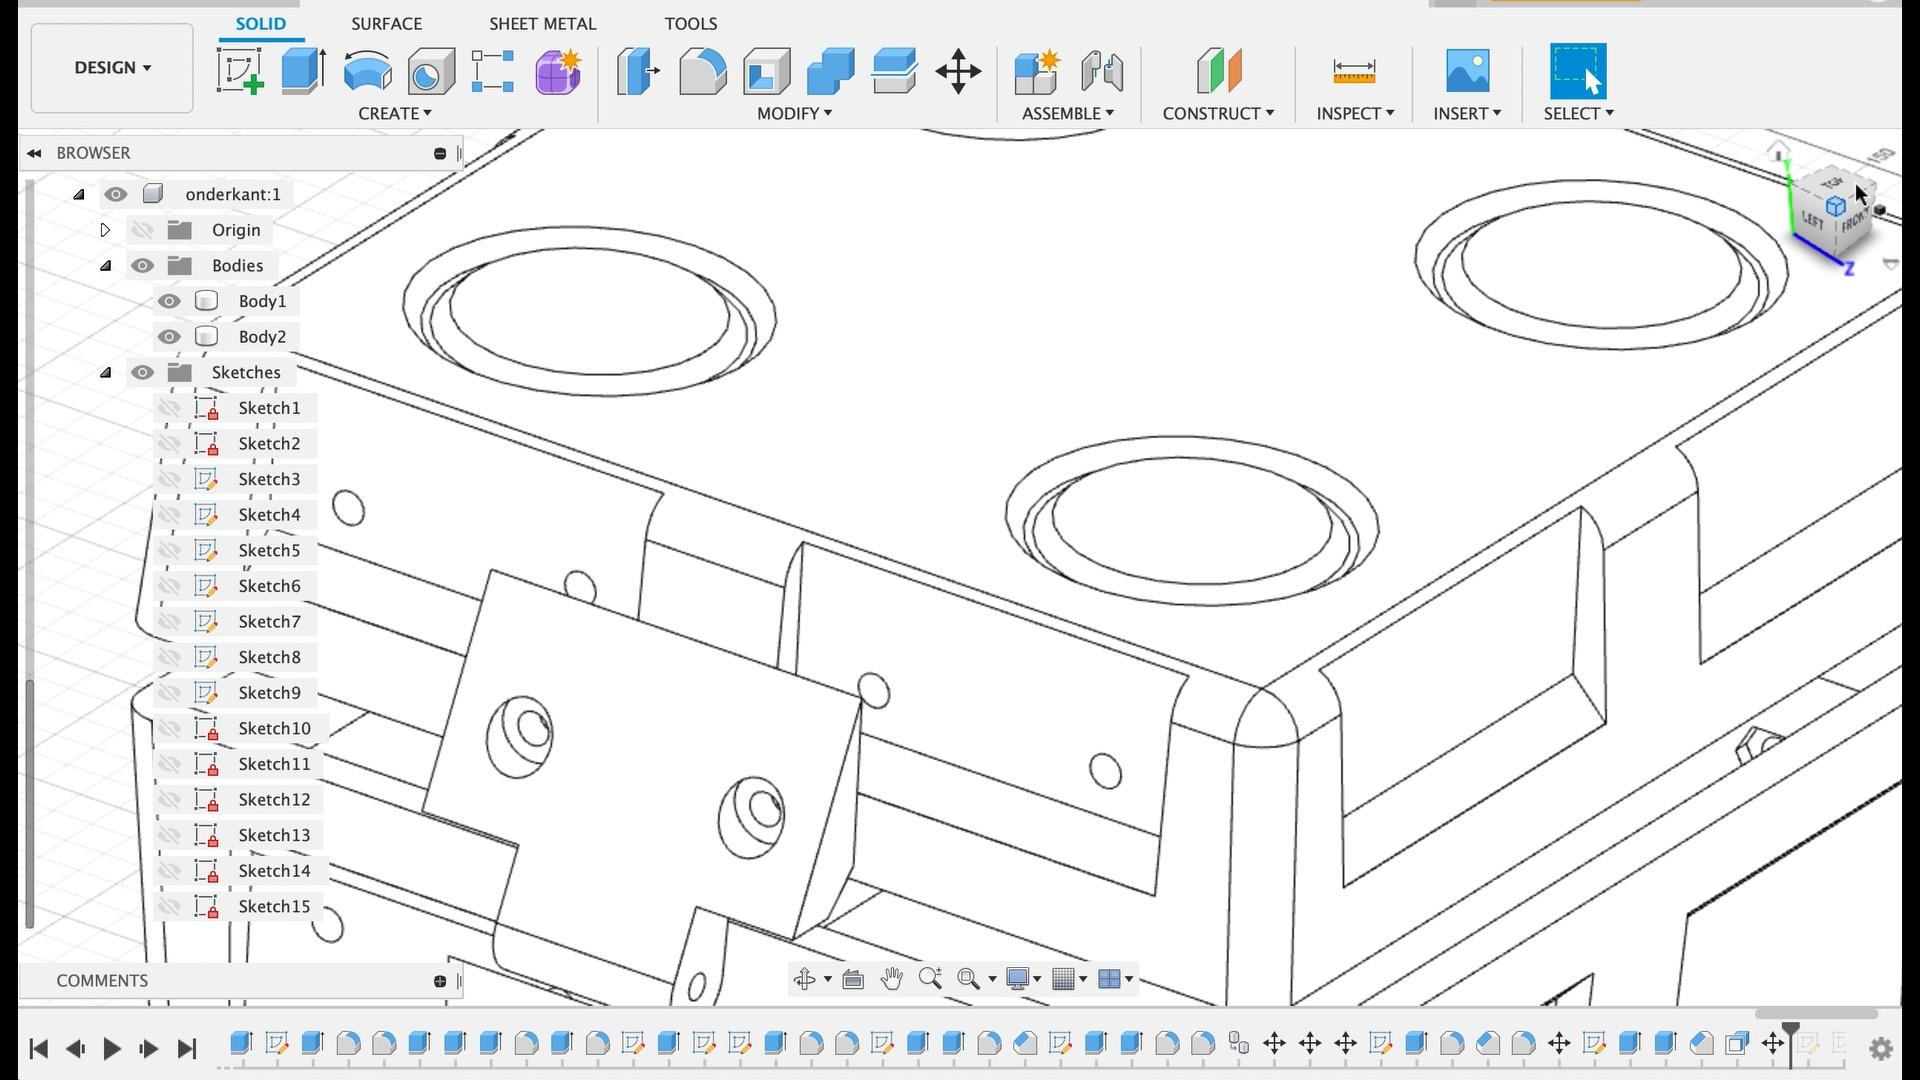
Task: Toggle visibility of Body2
Action: [x=167, y=336]
